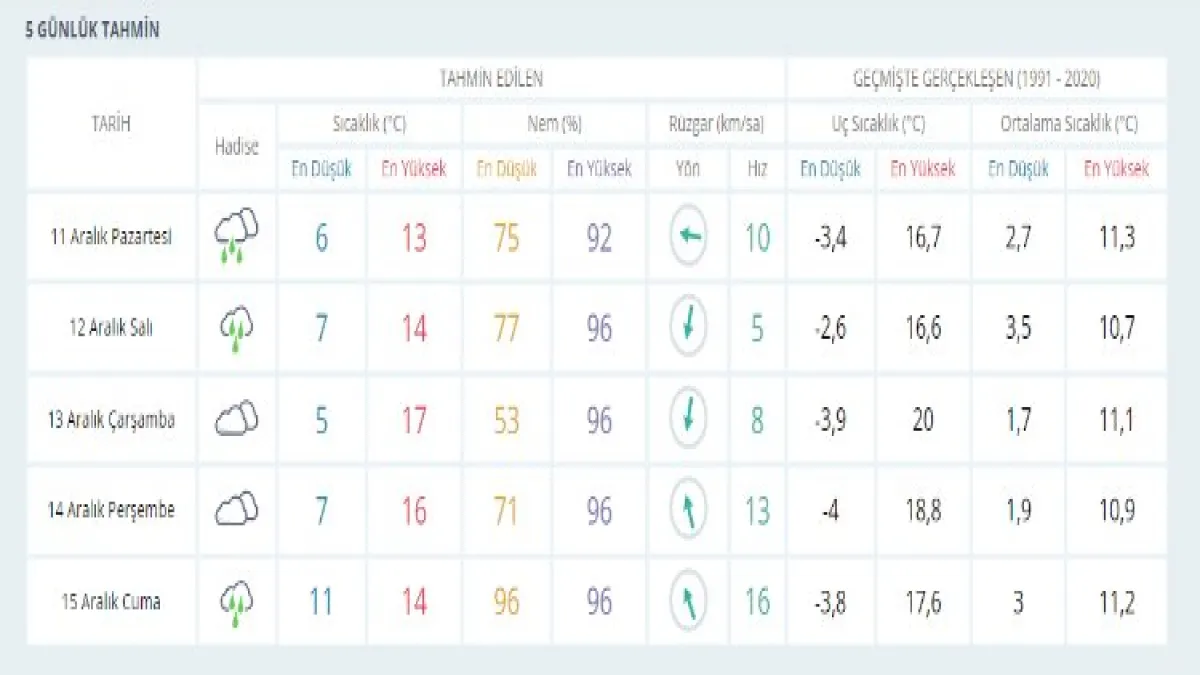This screenshot has width=1200, height=675.
Task: Click the wind direction icon for 14 Aralık
Action: [x=688, y=510]
